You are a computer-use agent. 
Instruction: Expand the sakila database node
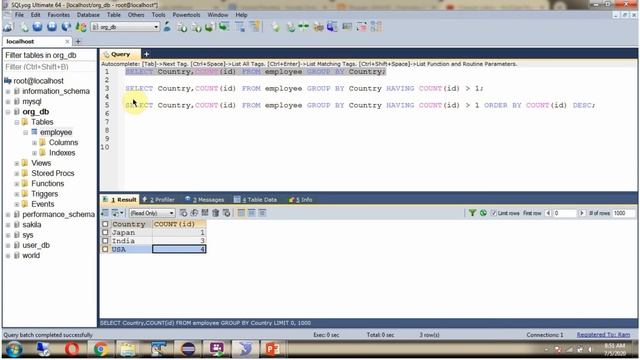[8, 225]
